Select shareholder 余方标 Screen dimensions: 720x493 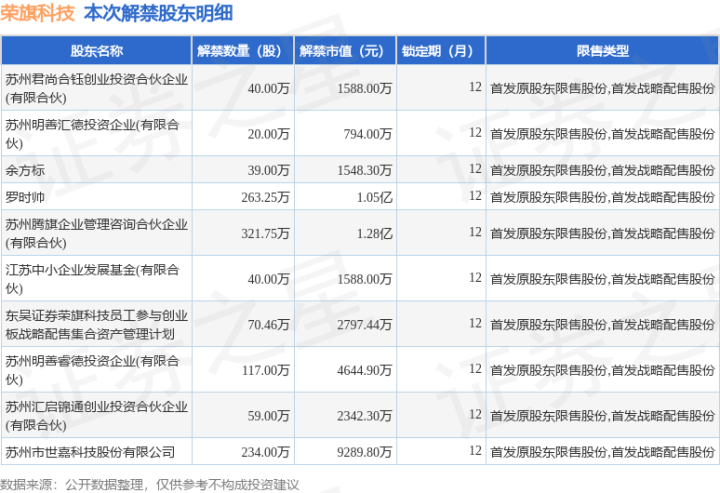pyautogui.click(x=25, y=170)
